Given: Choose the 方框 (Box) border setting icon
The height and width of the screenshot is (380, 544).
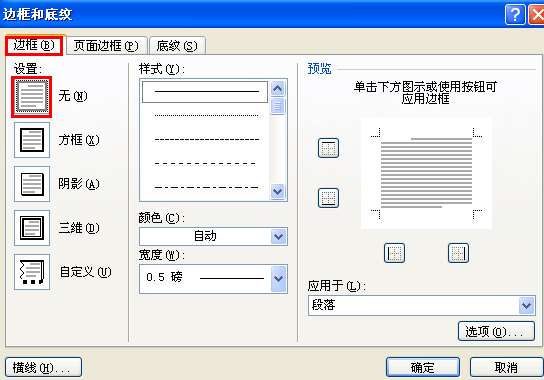Looking at the screenshot, I should 32,140.
